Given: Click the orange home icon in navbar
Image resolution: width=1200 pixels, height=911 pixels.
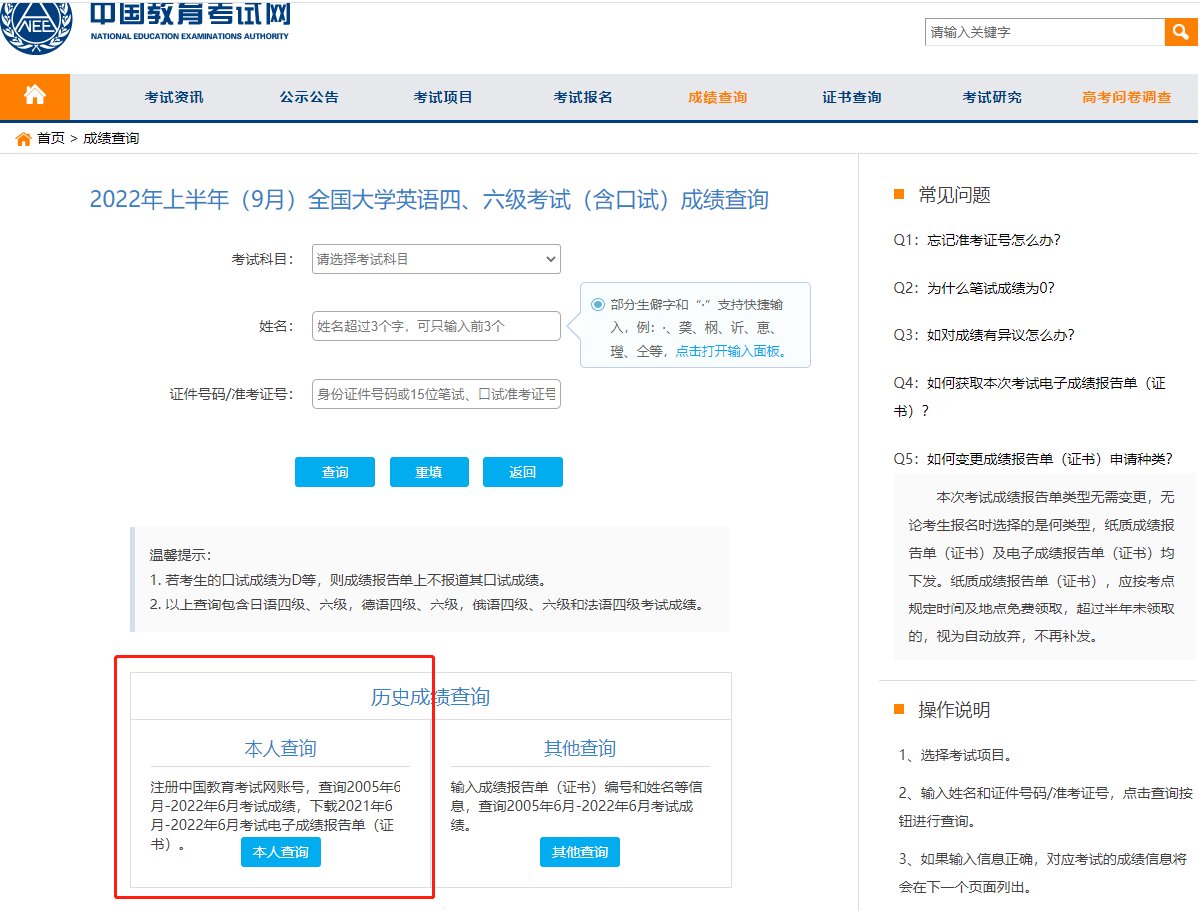Looking at the screenshot, I should pyautogui.click(x=35, y=96).
